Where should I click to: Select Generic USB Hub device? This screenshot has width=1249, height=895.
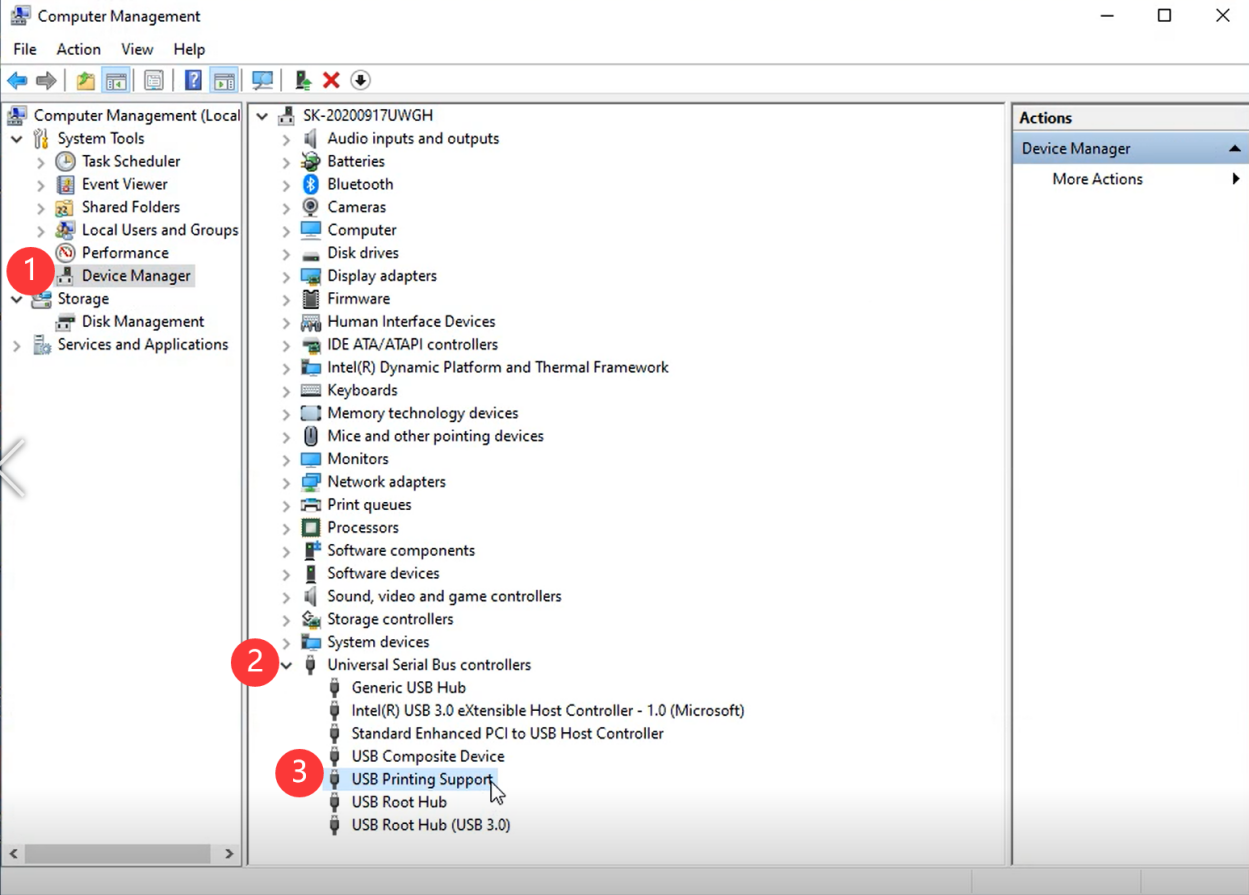(408, 688)
